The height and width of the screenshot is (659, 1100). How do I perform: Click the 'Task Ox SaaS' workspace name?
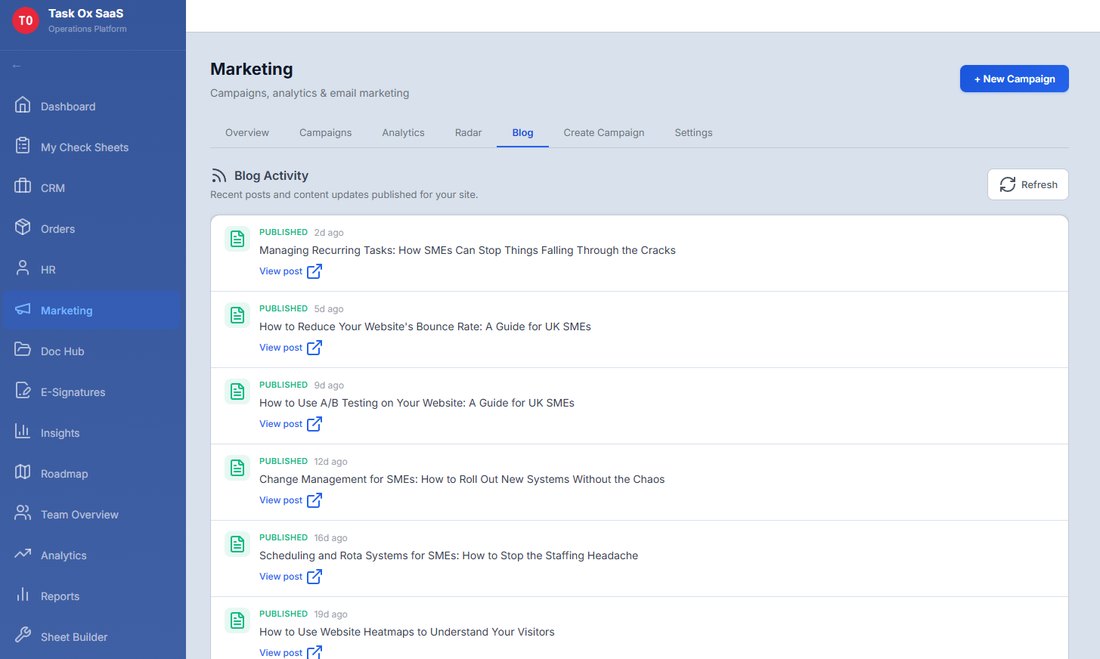(86, 13)
